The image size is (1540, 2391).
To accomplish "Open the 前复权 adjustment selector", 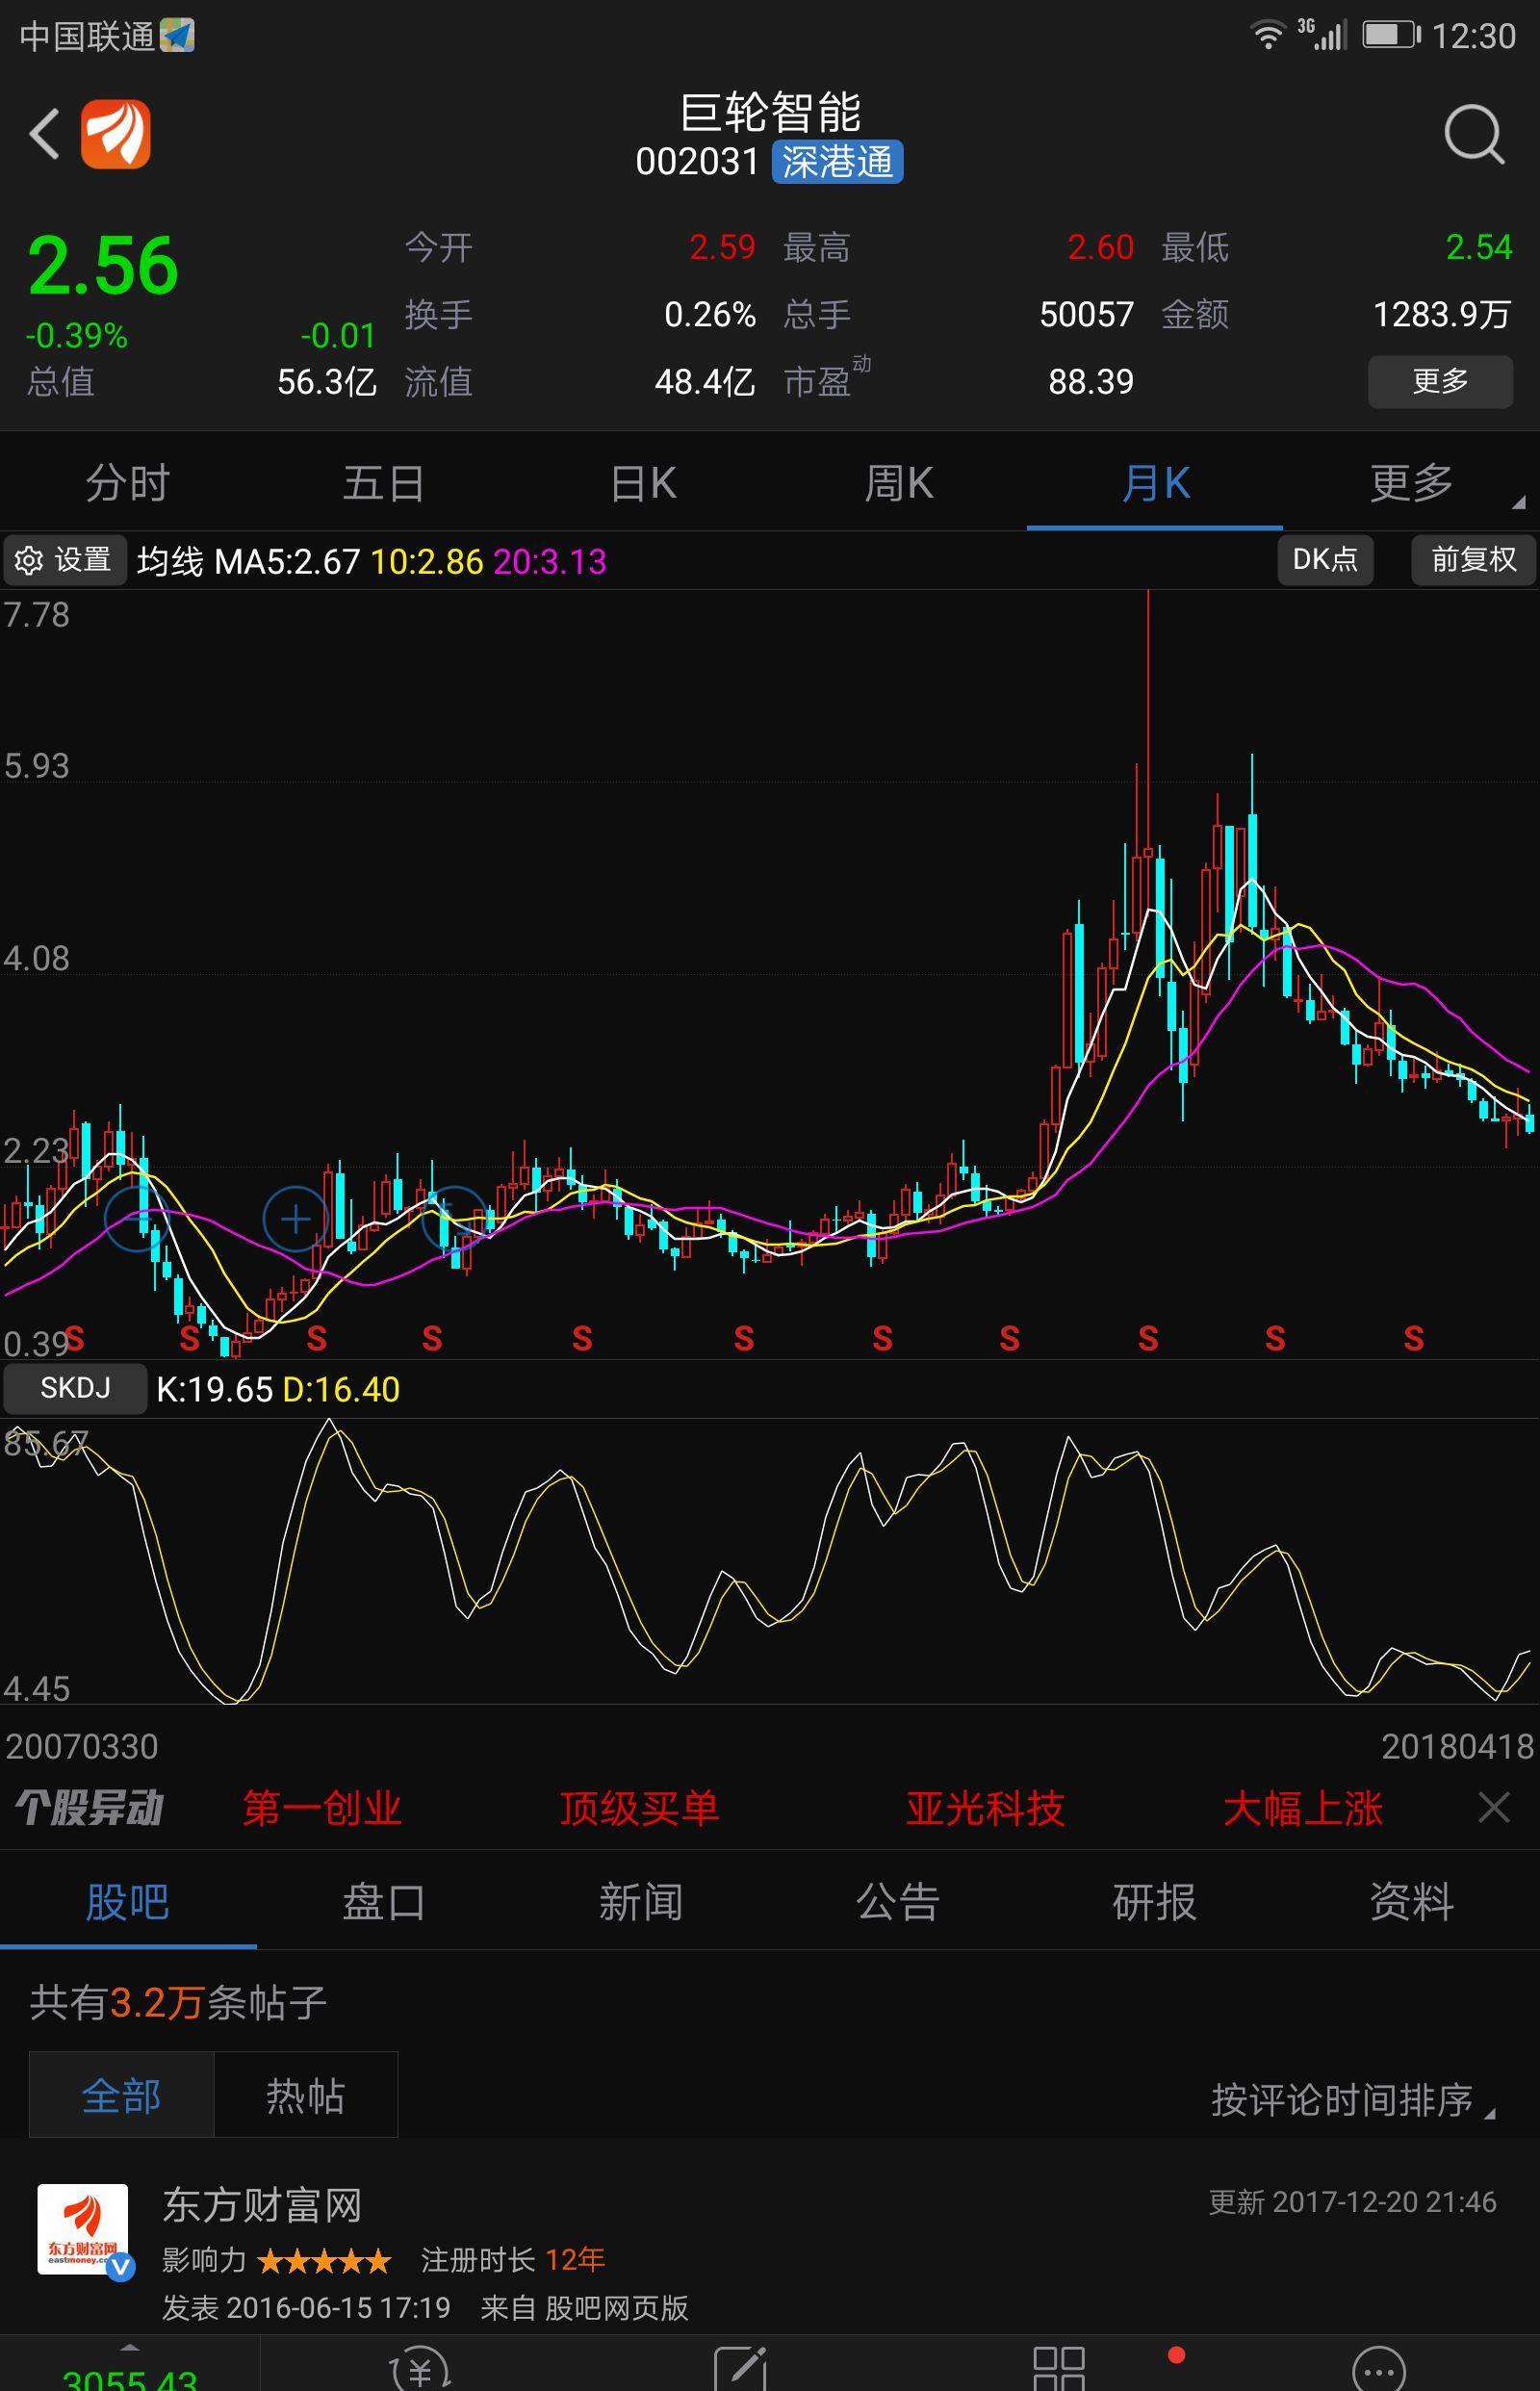I will [1474, 559].
